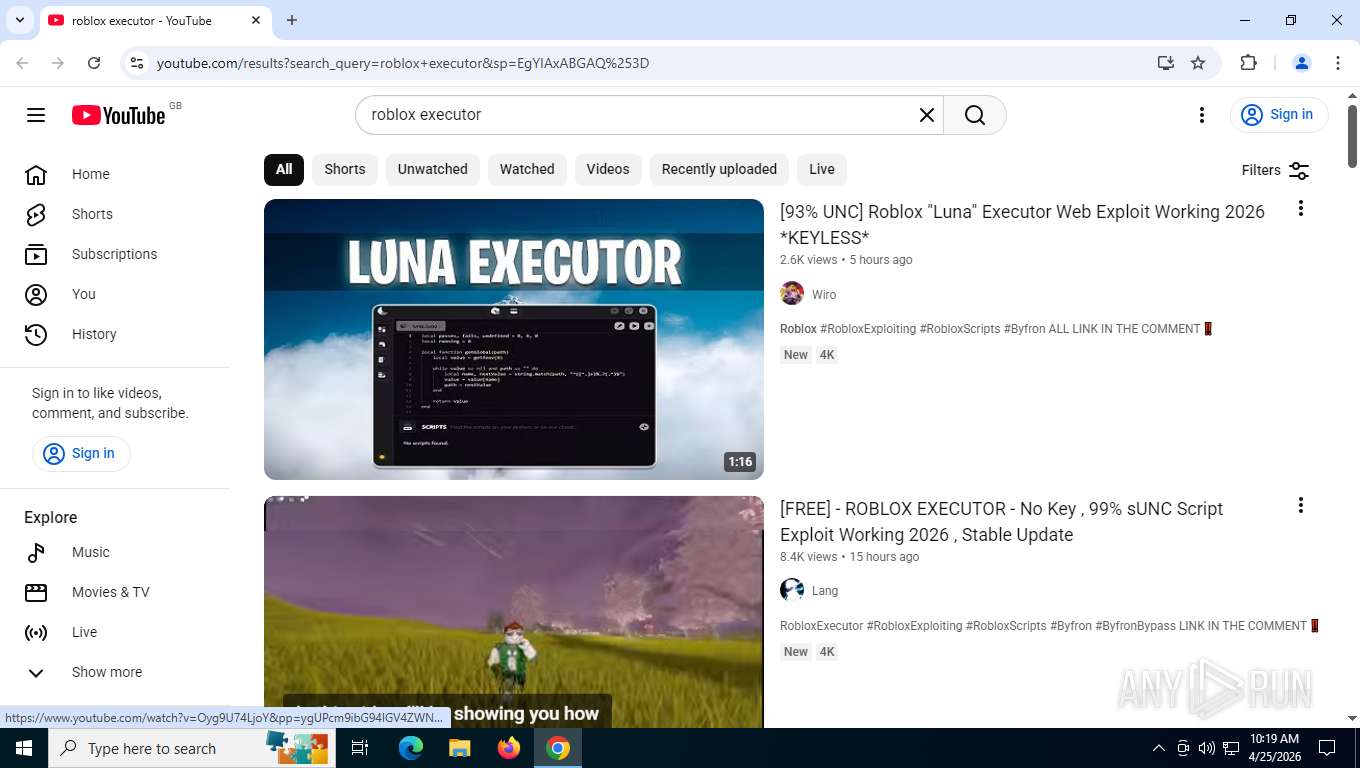Select the Watched filter chip
This screenshot has width=1360, height=768.
(x=527, y=169)
